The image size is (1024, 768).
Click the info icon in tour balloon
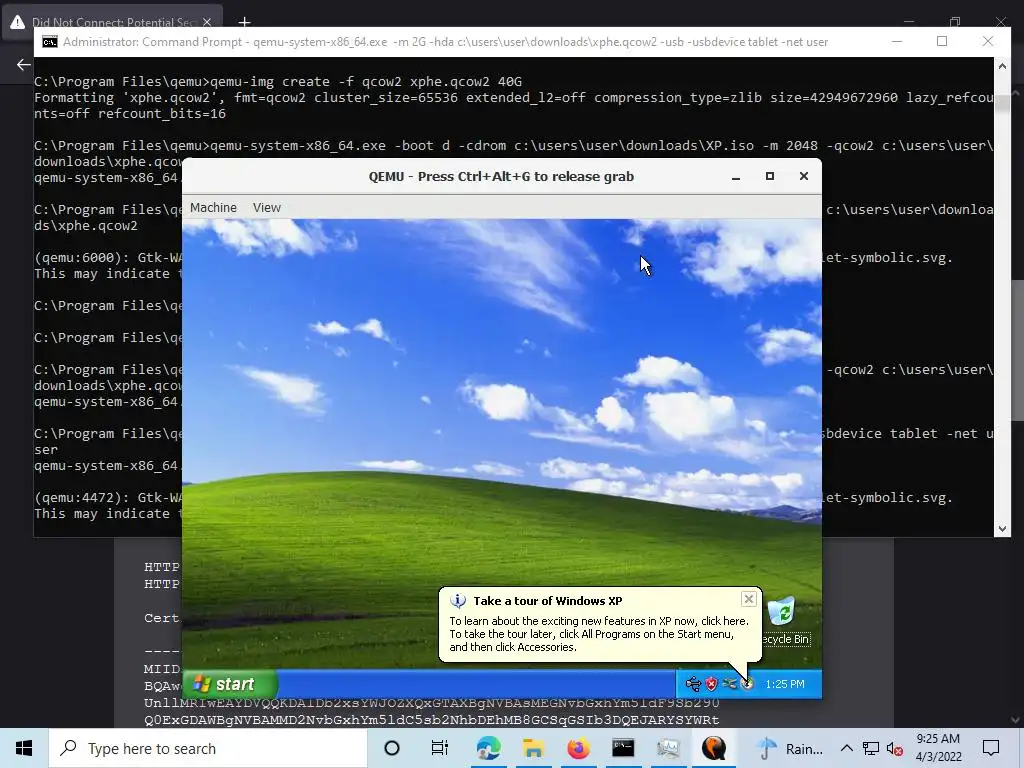458,601
